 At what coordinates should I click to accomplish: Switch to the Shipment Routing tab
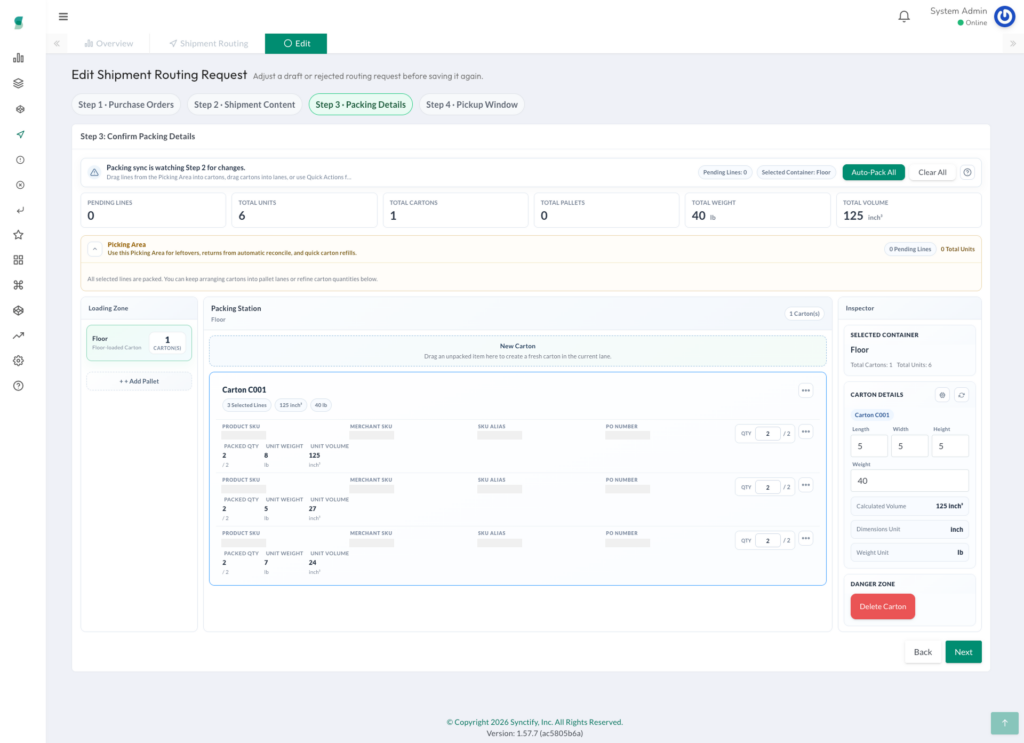click(x=209, y=43)
